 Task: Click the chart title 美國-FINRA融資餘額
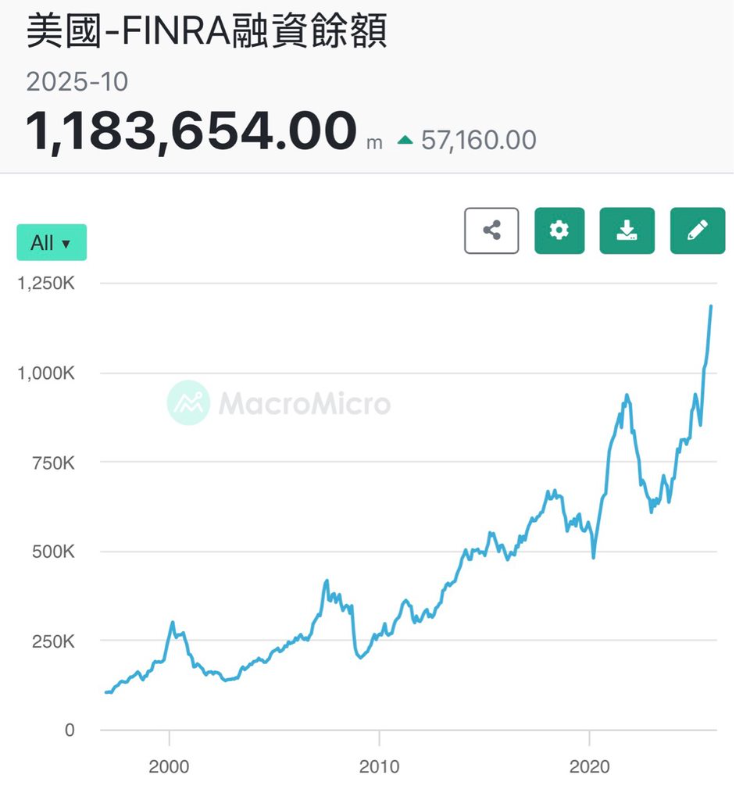coord(206,31)
